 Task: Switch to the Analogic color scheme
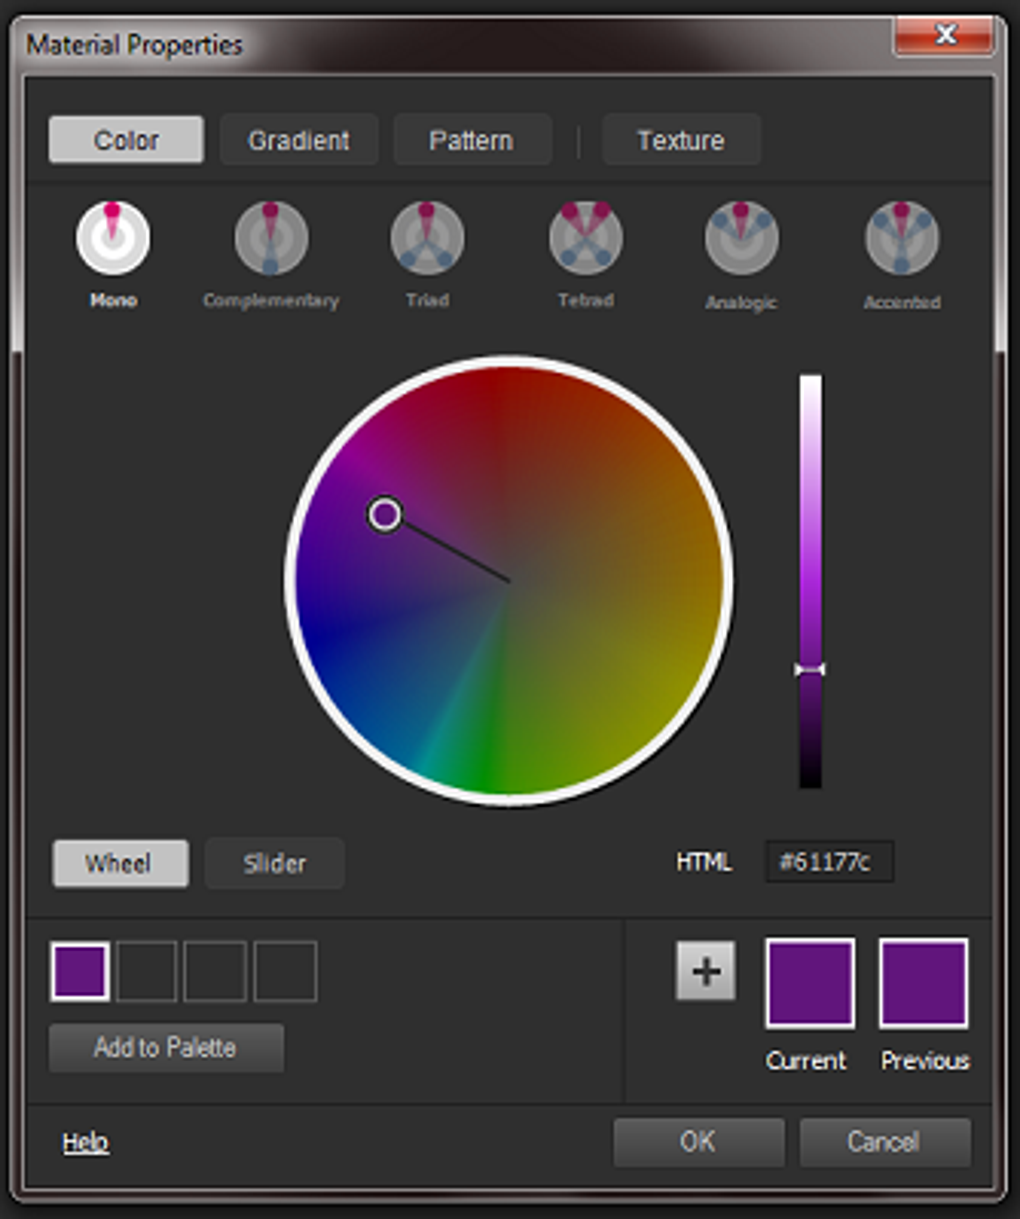point(741,238)
